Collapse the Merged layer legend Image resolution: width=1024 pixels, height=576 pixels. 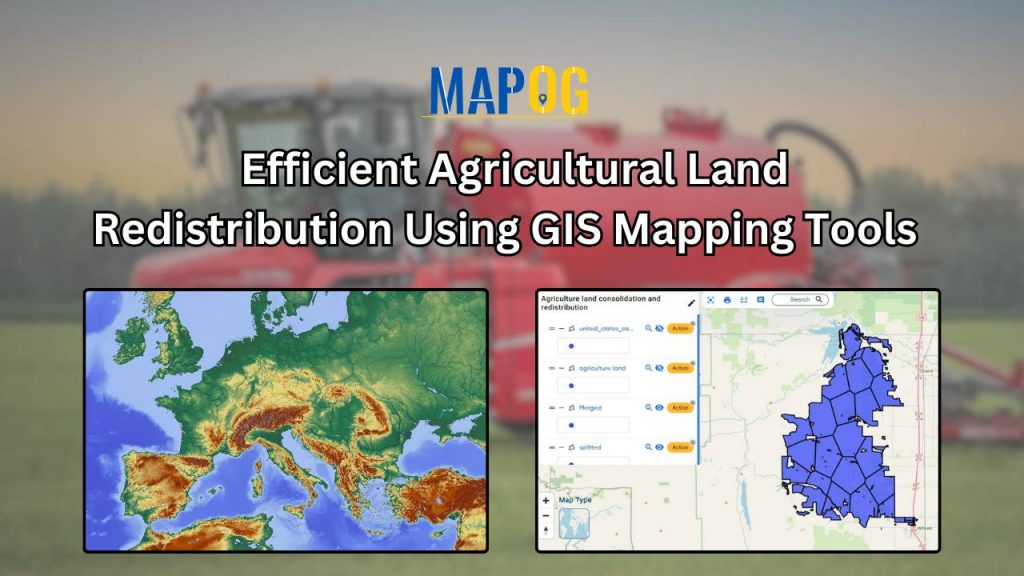[561, 408]
